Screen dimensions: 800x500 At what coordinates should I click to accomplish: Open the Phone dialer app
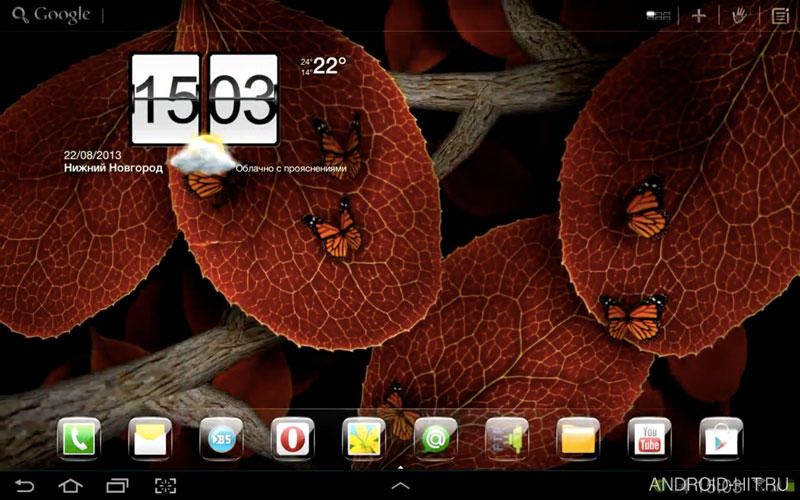(79, 439)
